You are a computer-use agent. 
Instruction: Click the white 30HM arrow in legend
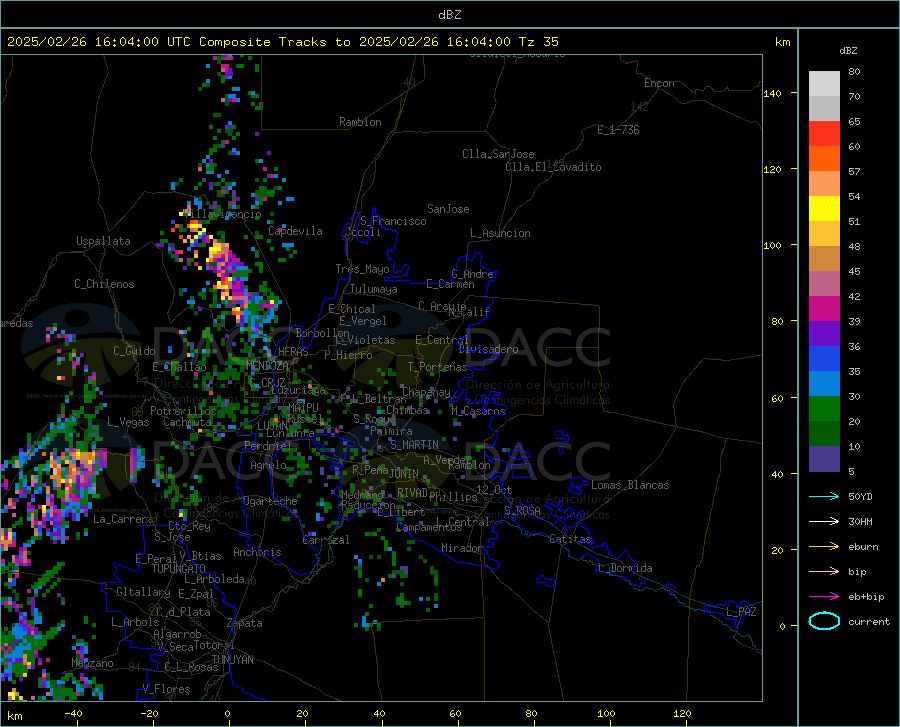tap(824, 522)
